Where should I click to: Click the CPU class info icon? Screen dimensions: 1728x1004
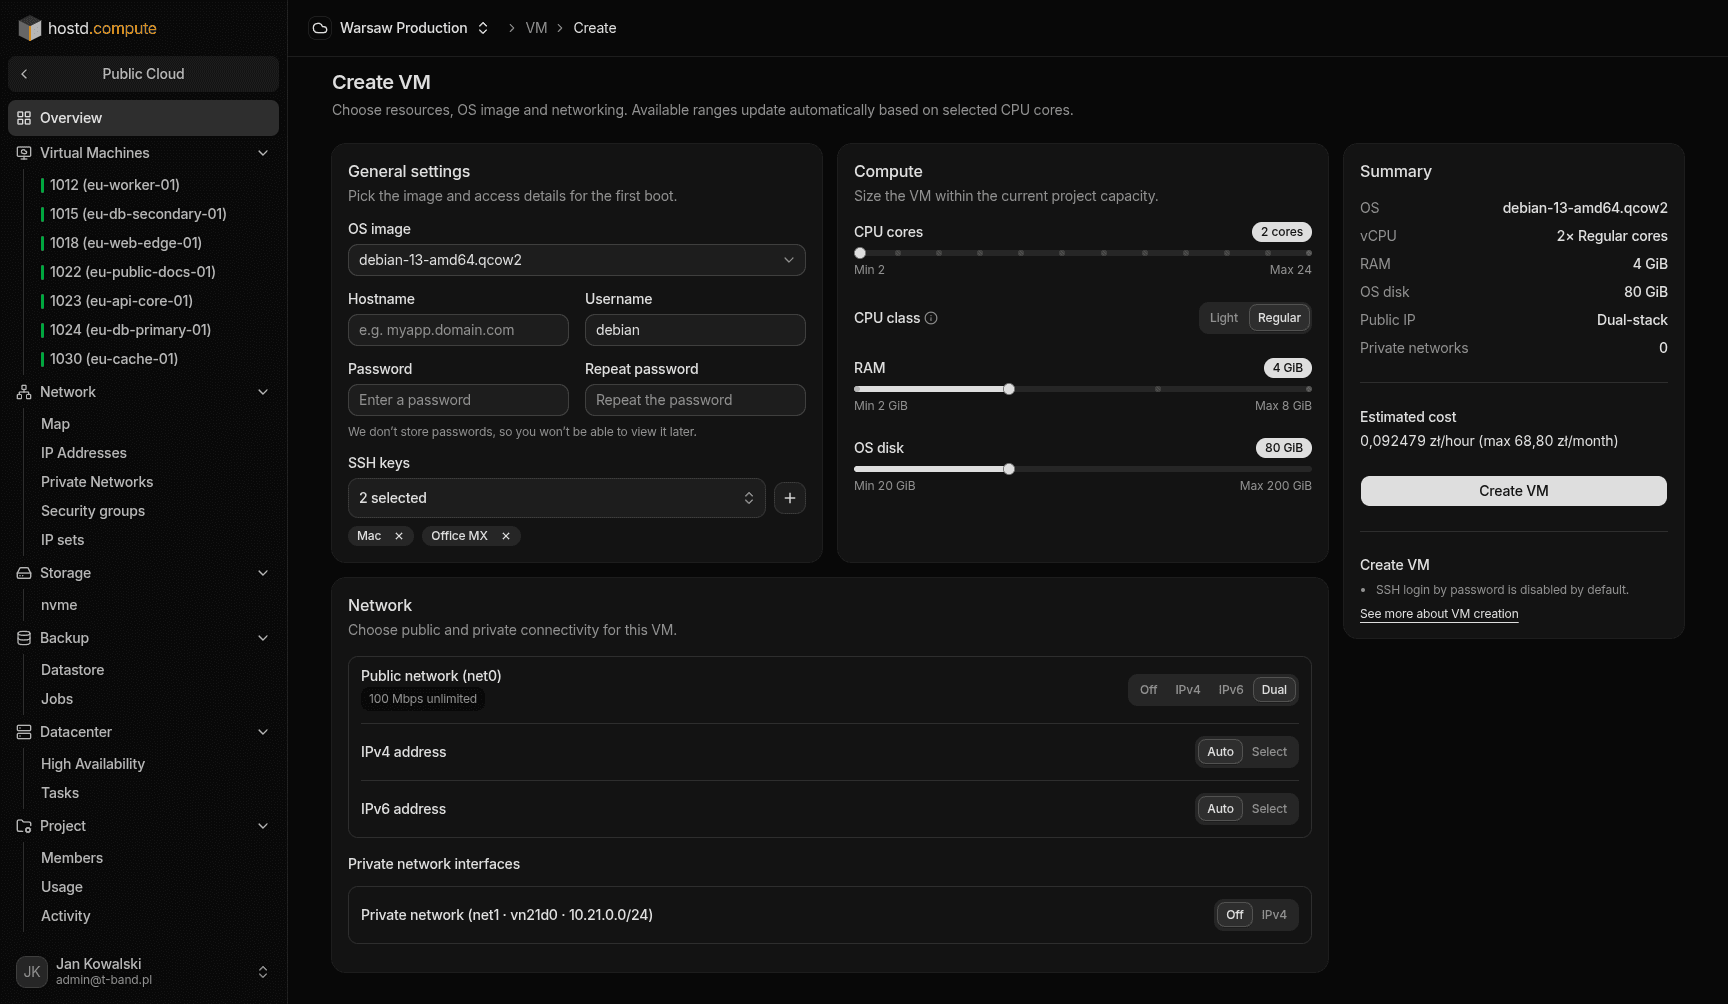[931, 318]
